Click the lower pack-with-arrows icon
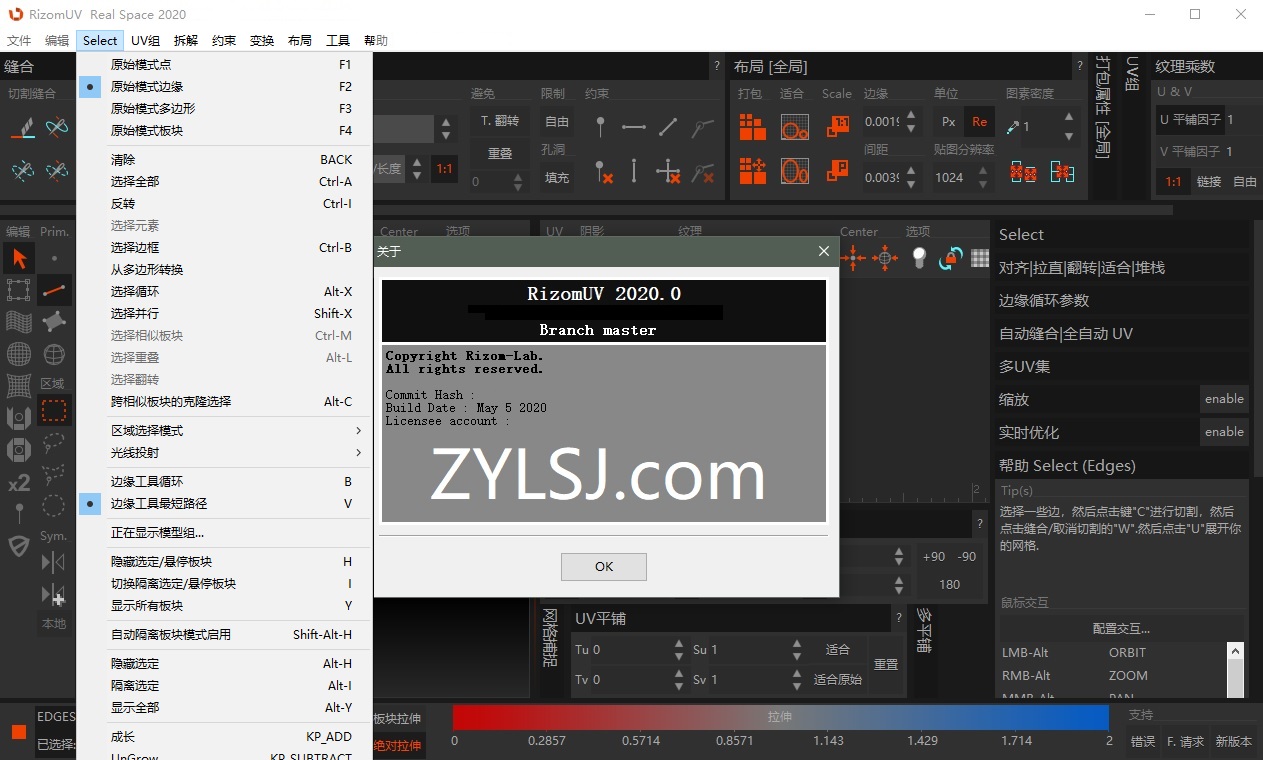This screenshot has height=760, width=1263. pos(752,171)
